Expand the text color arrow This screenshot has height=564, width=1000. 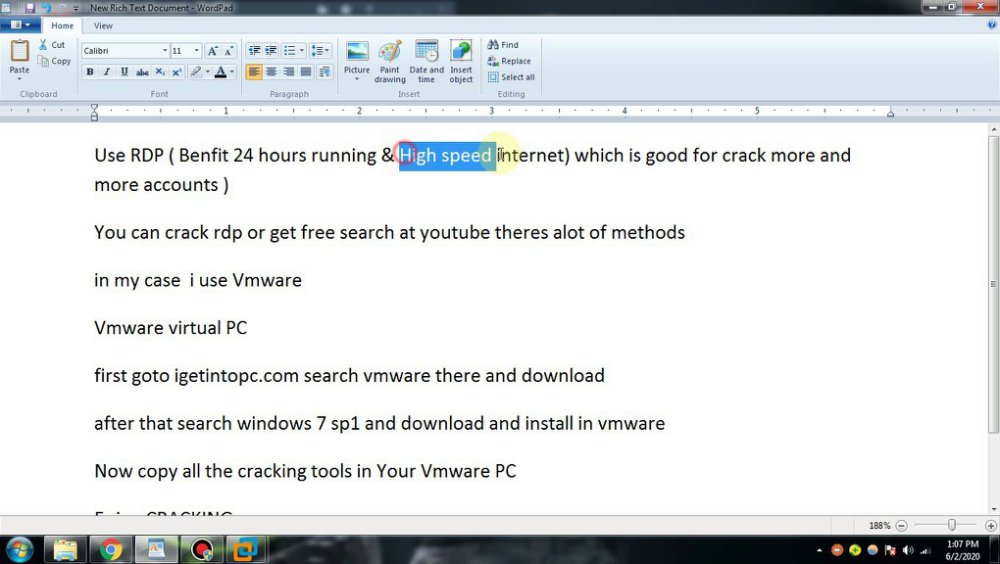click(x=232, y=71)
